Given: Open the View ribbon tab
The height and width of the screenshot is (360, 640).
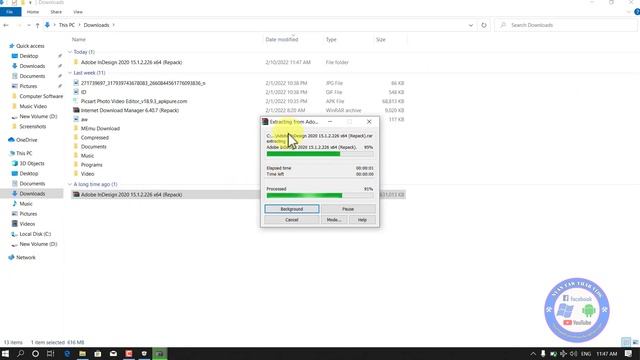Looking at the screenshot, I should pyautogui.click(x=78, y=12).
